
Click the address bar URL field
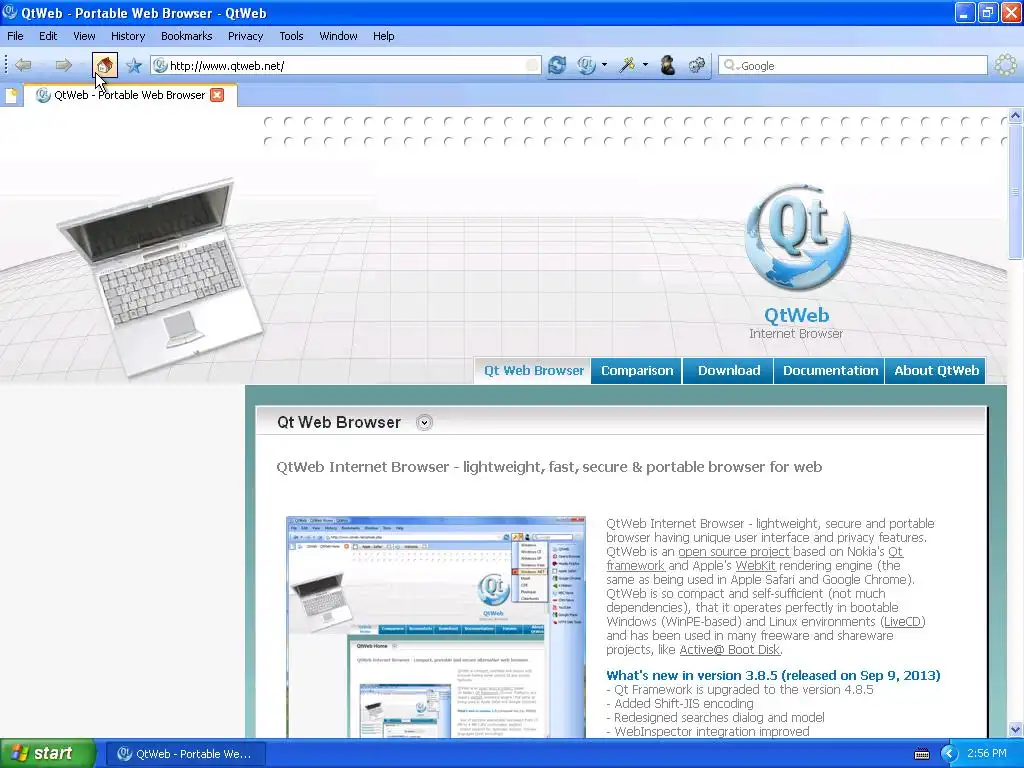[x=346, y=65]
